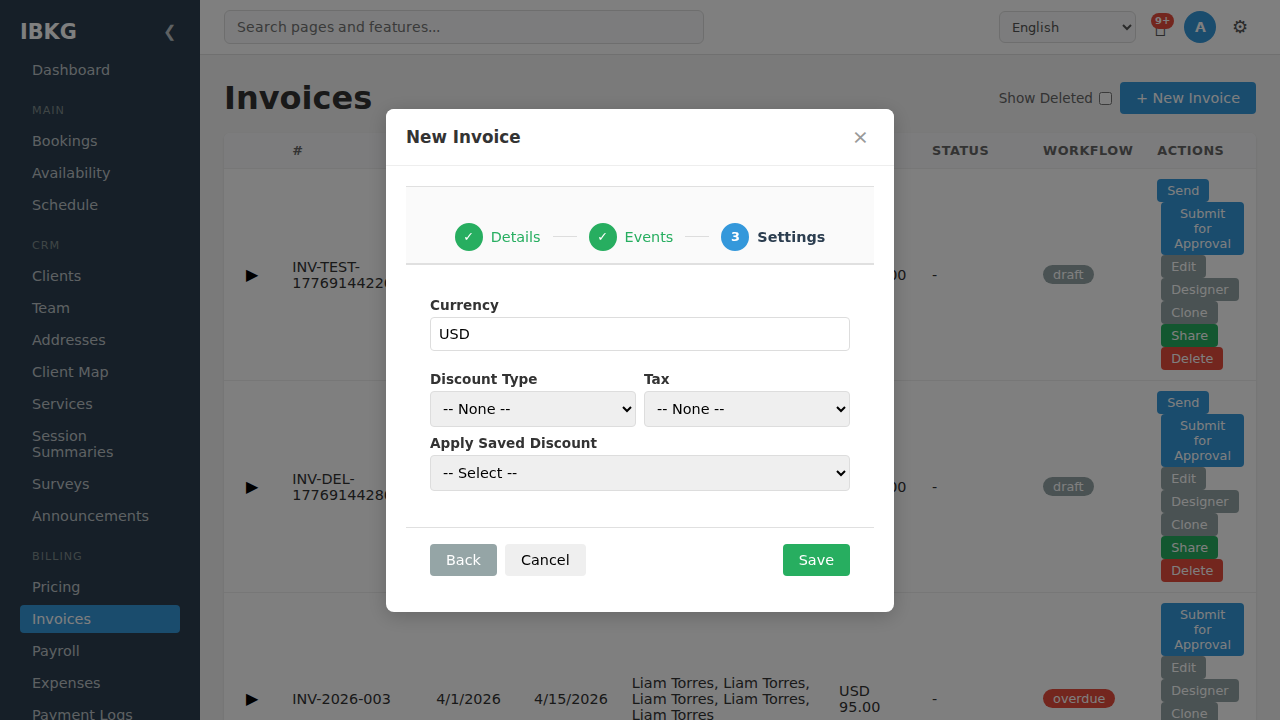Open Designer for the INV-TEST invoice
This screenshot has width=1280, height=720.
point(1200,290)
